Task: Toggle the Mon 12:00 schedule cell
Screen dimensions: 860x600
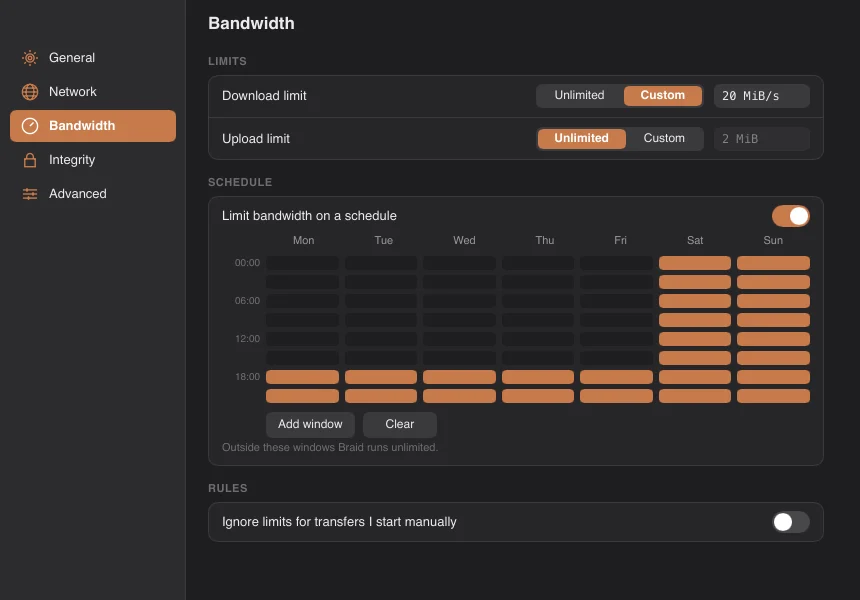Action: coord(302,339)
